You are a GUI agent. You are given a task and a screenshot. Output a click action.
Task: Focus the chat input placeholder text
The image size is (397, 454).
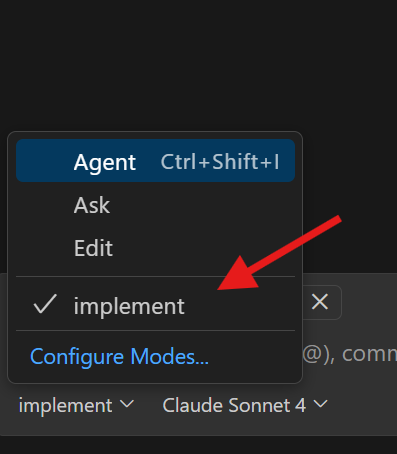[x=349, y=354]
